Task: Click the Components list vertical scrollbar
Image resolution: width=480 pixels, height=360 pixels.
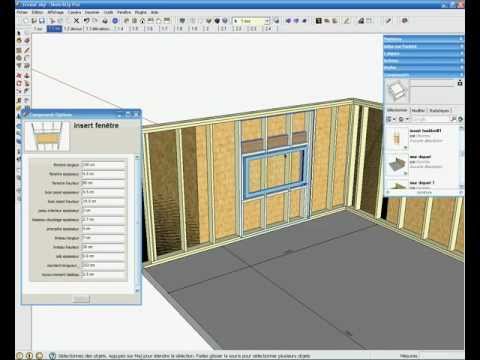Action: coord(462,157)
